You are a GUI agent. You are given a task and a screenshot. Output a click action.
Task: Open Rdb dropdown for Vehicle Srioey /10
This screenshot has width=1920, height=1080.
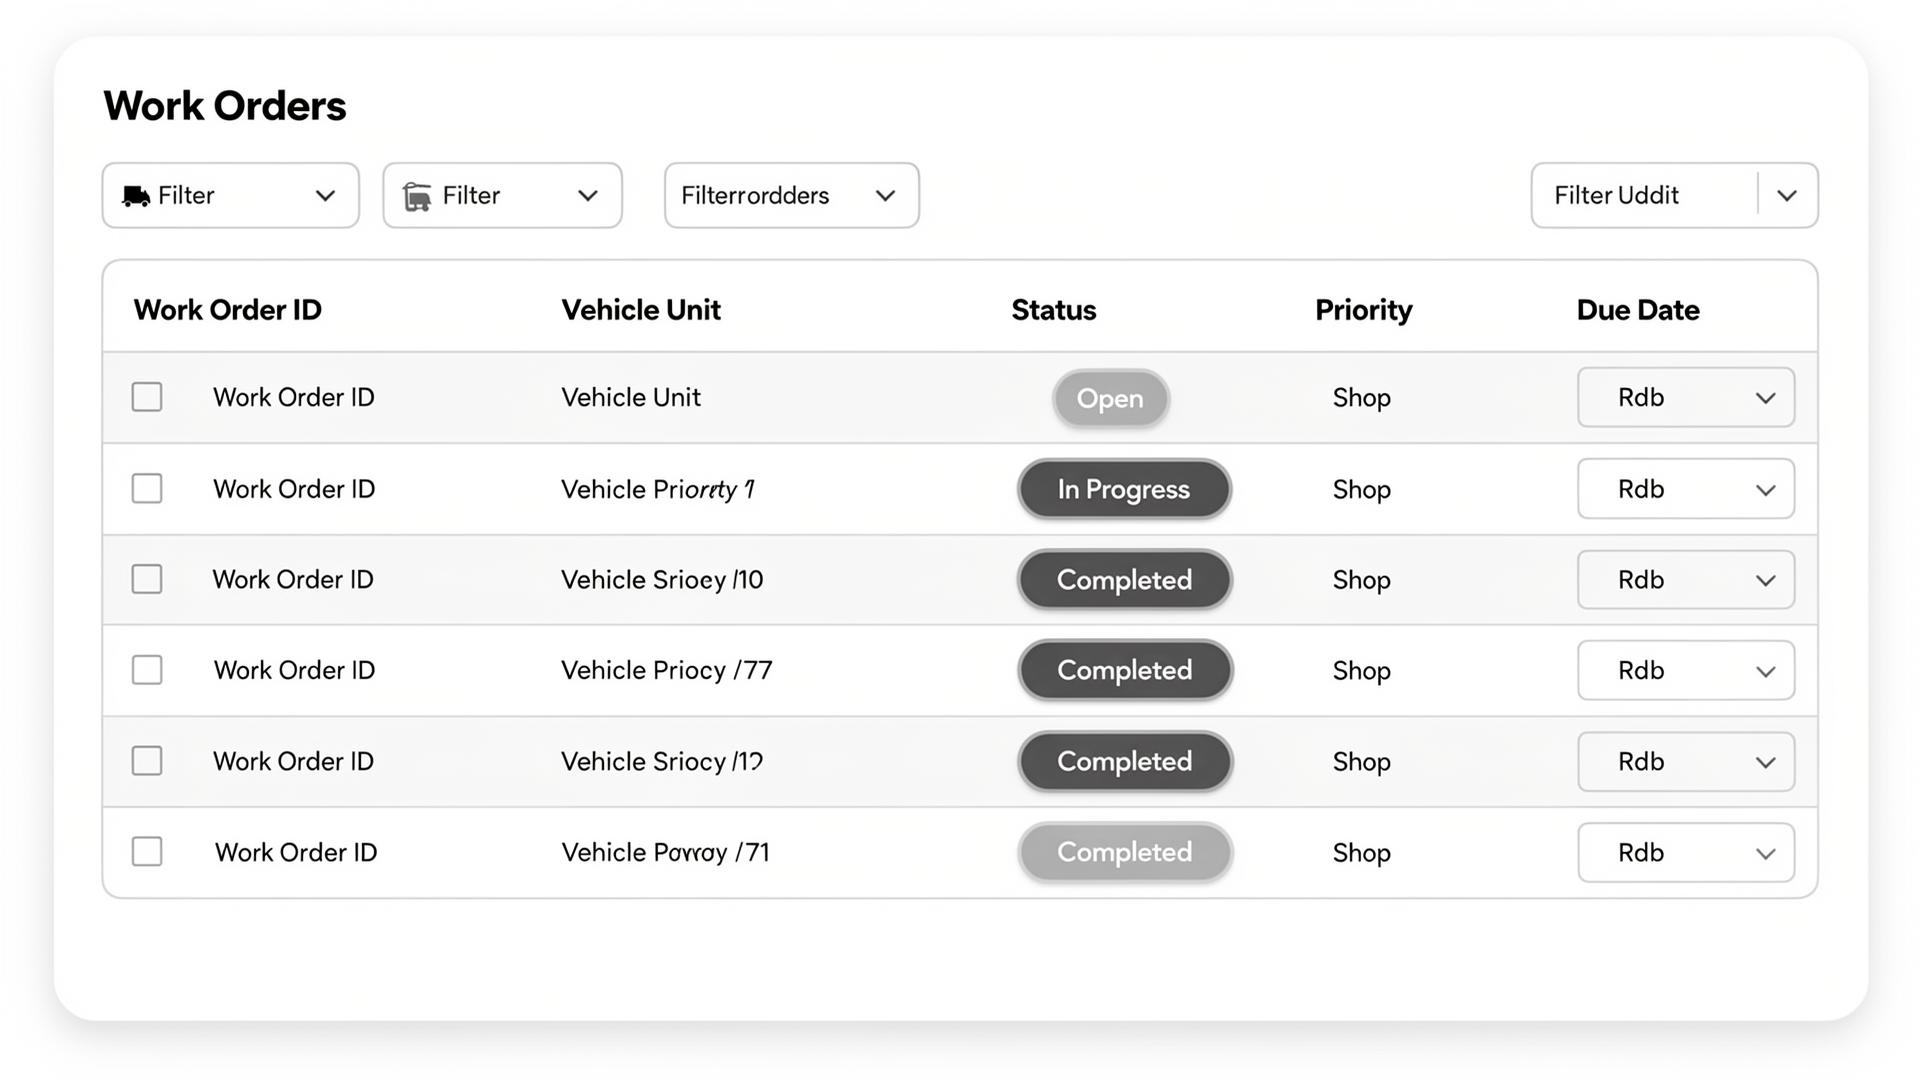click(x=1686, y=580)
